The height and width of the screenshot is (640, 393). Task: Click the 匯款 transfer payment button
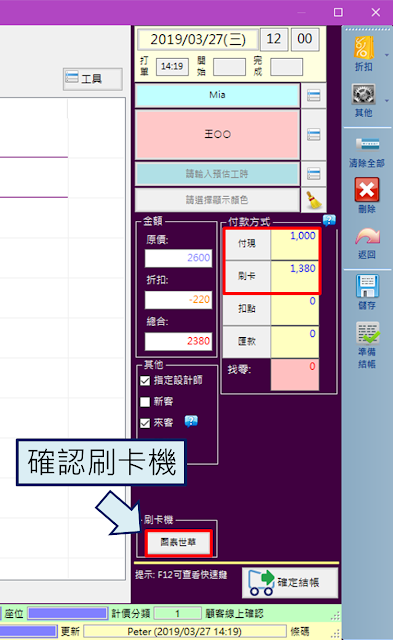coord(247,342)
